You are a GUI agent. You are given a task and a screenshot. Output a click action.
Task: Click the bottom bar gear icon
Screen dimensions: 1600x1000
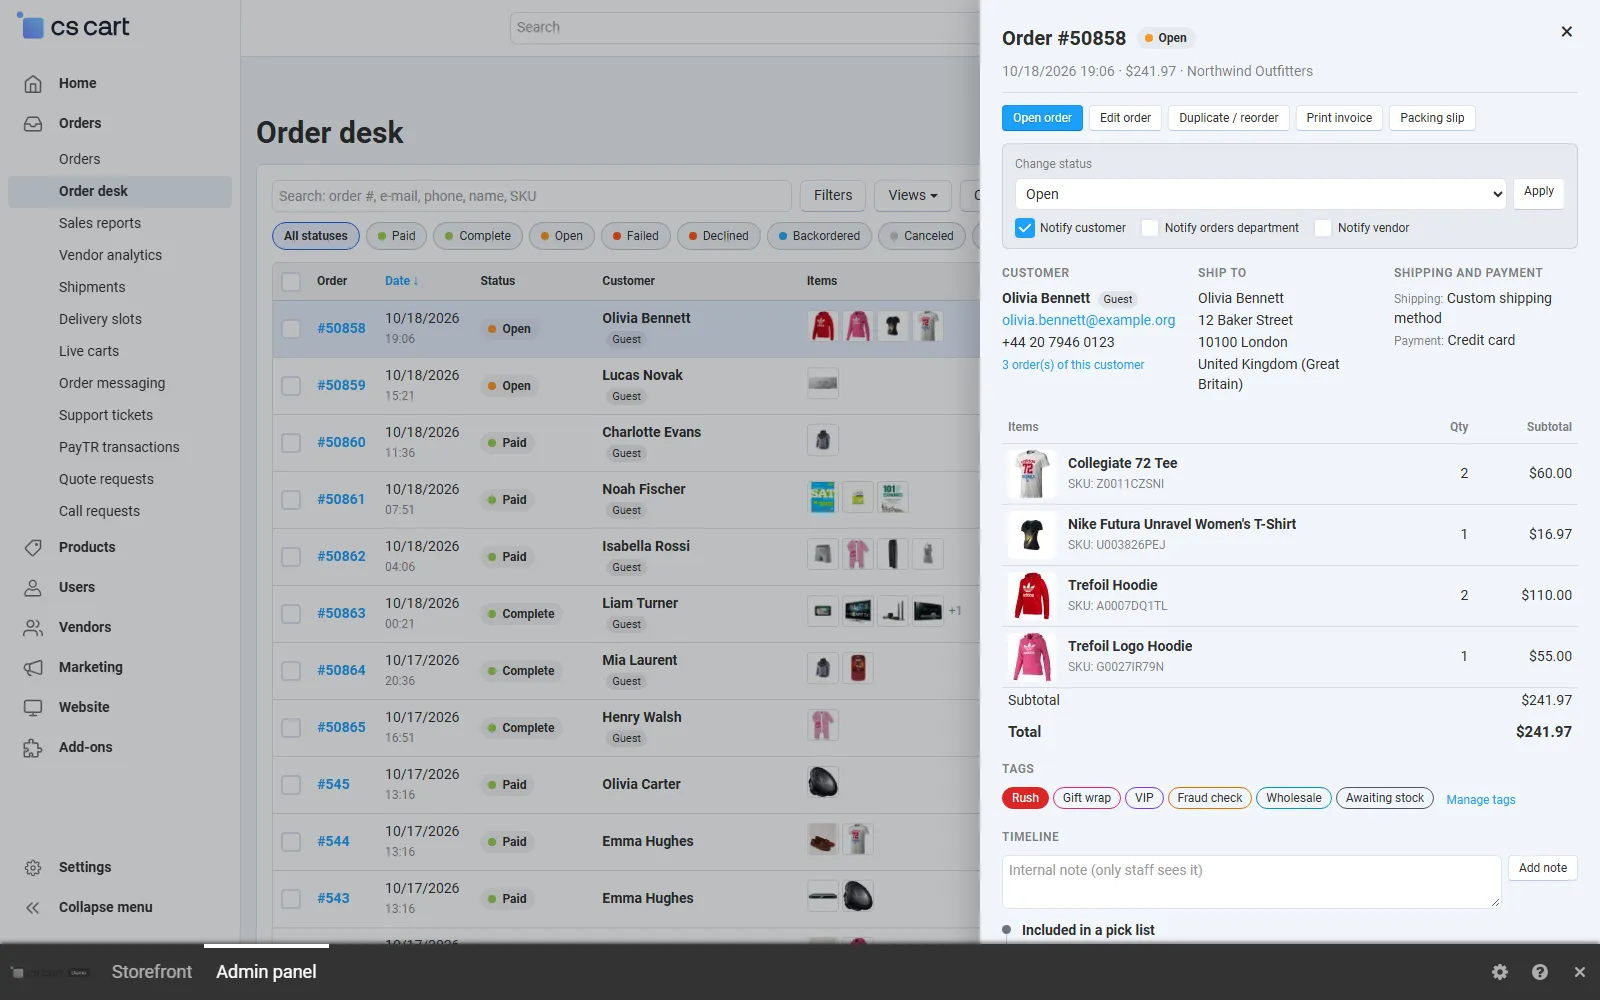pyautogui.click(x=1499, y=972)
